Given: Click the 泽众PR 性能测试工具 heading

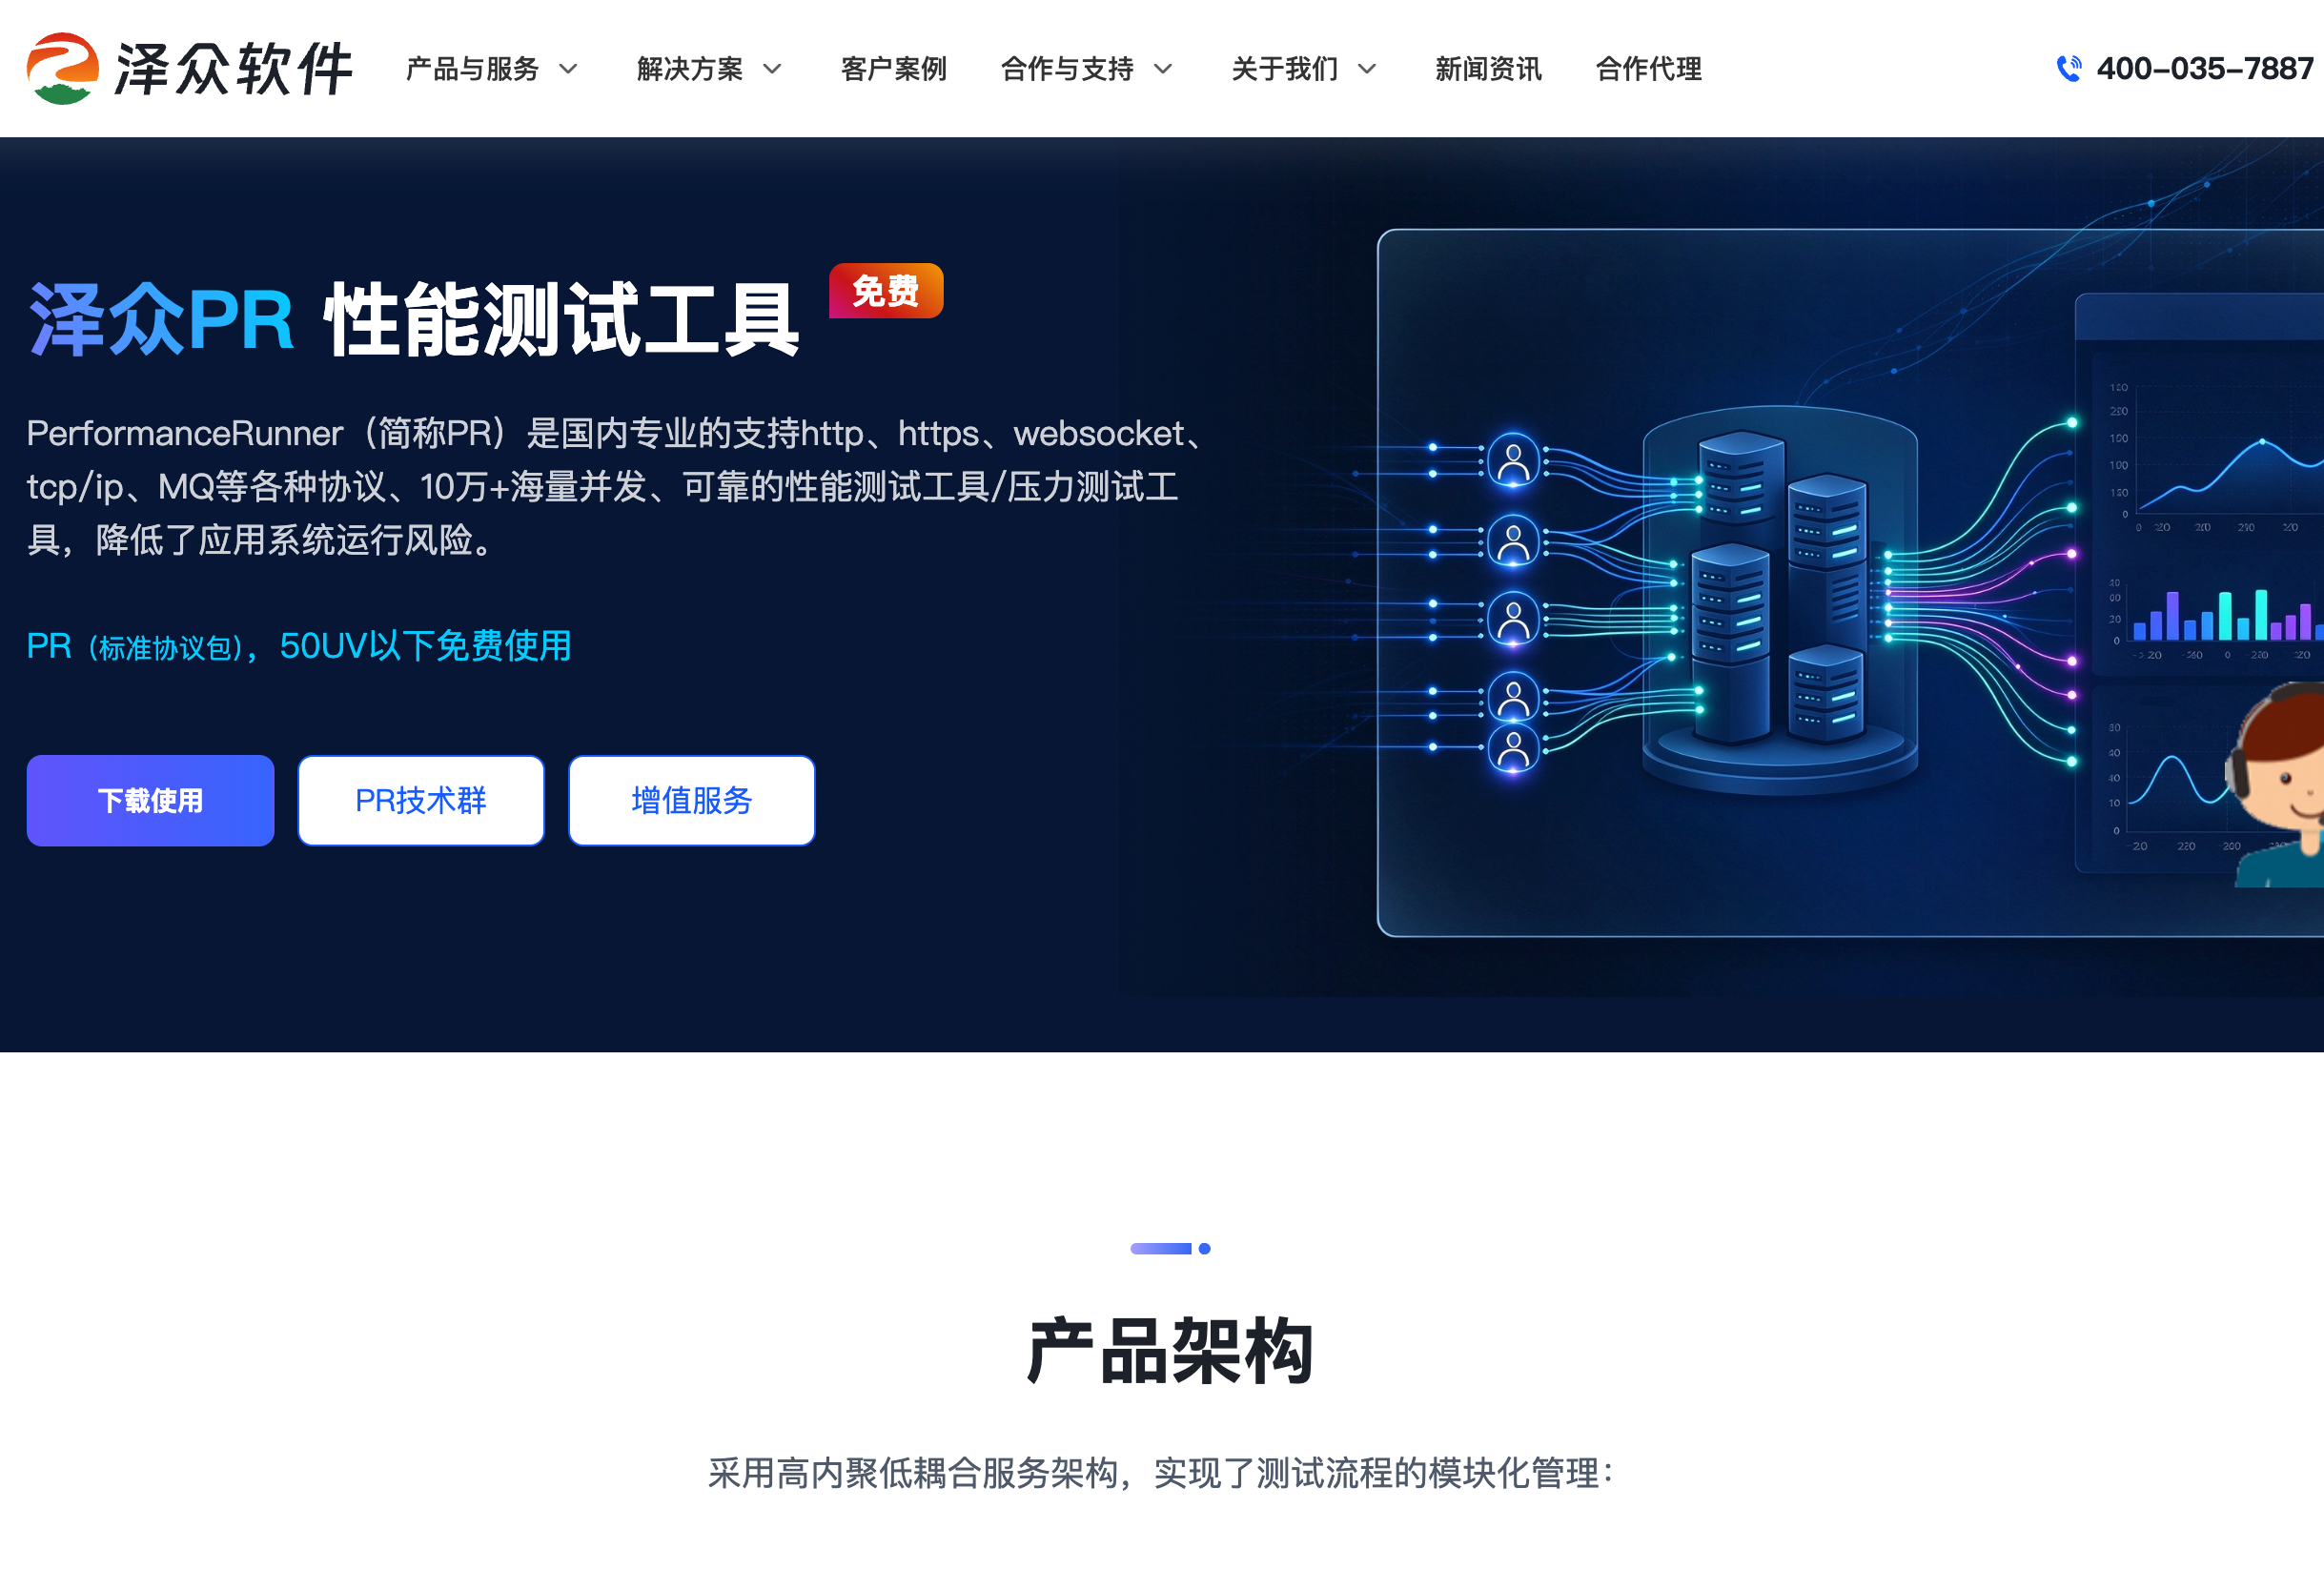Looking at the screenshot, I should coord(413,320).
